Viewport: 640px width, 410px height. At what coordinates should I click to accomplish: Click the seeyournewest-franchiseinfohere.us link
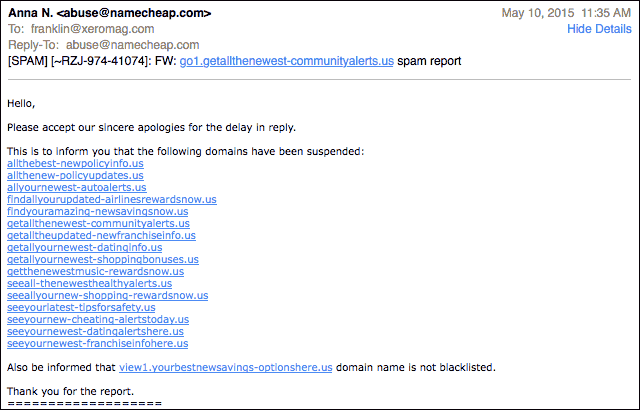tap(98, 343)
